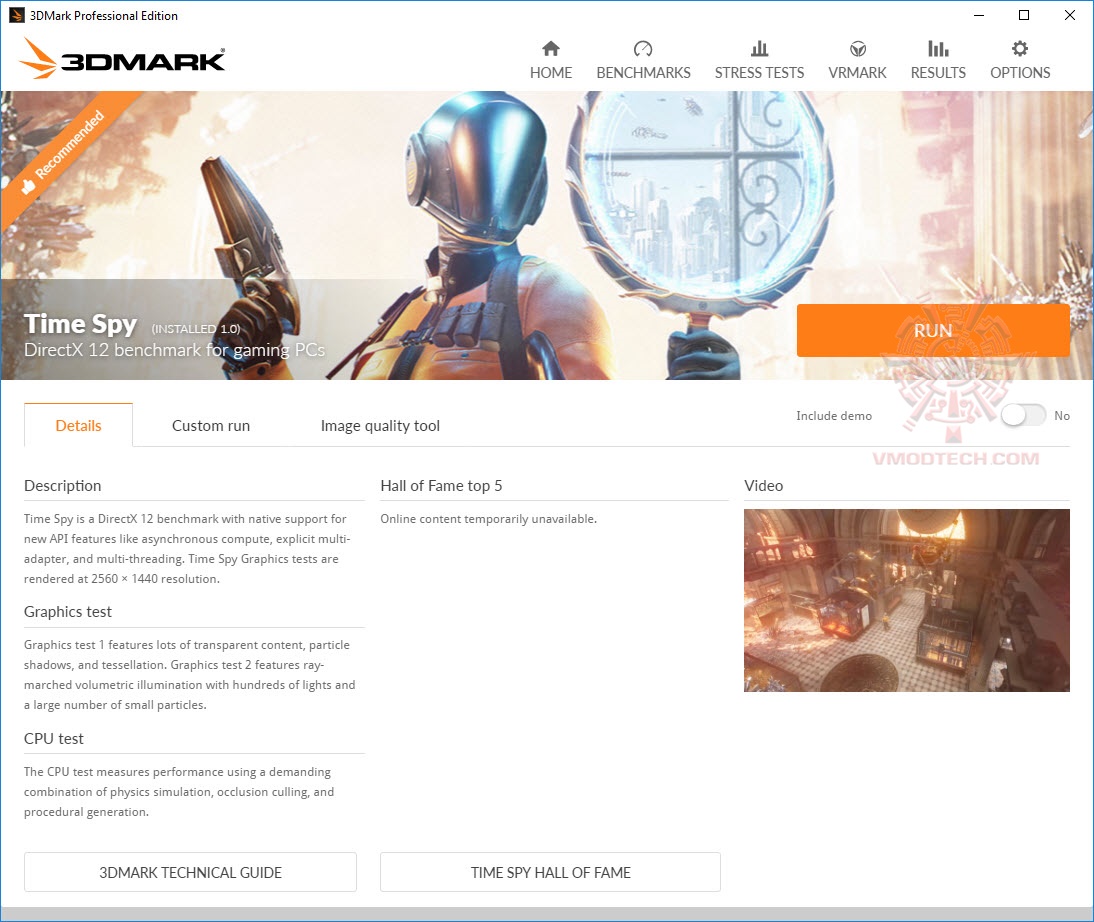
Task: Open VRMark headset icon
Action: click(x=857, y=48)
